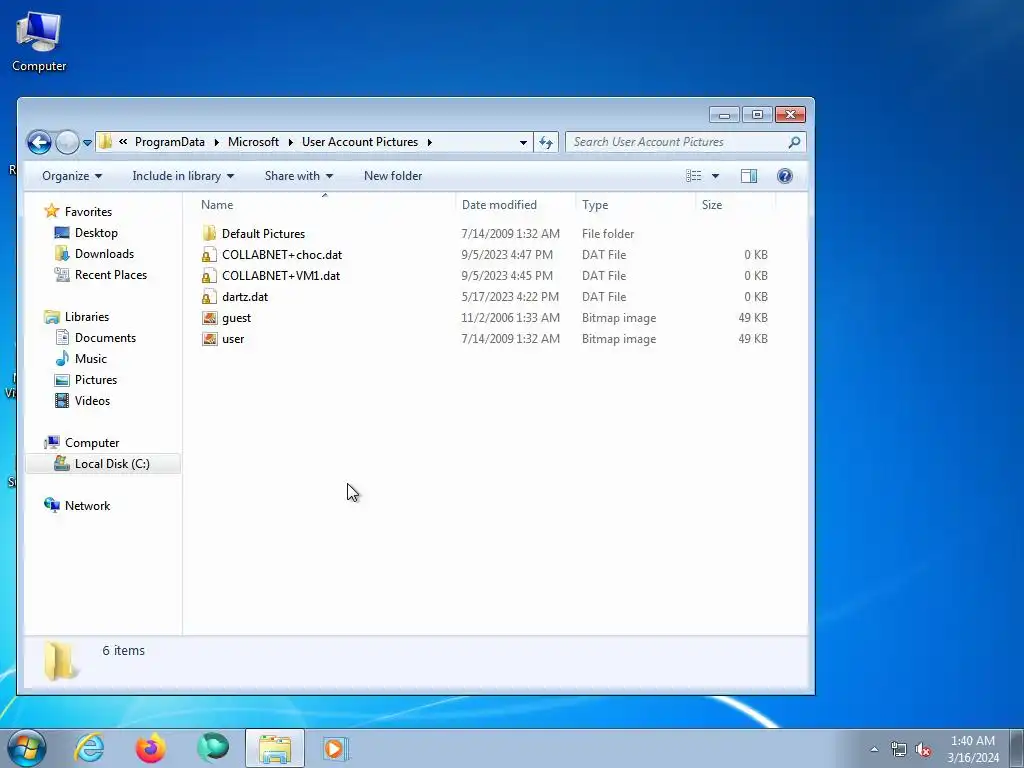Viewport: 1024px width, 768px height.
Task: Launch Firefox from the taskbar
Action: (150, 748)
